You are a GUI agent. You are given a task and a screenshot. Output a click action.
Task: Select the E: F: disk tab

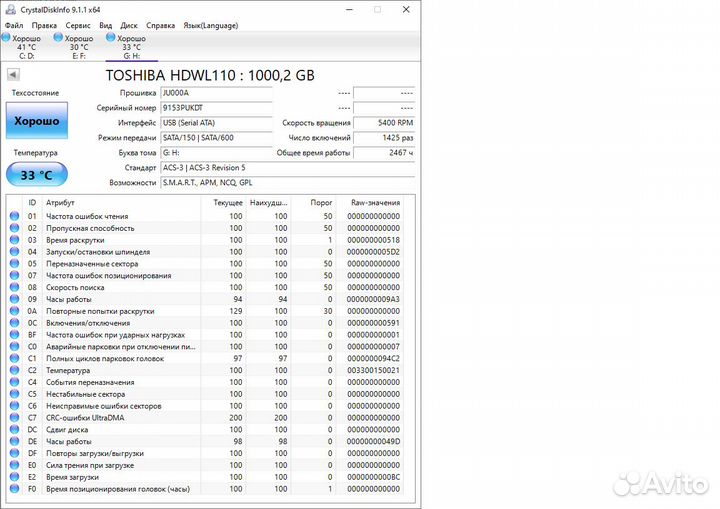point(78,47)
